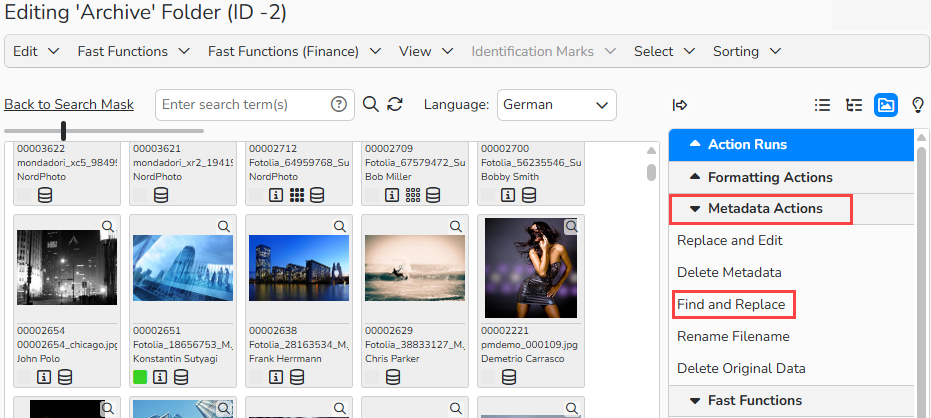Open the Select dropdown menu
The height and width of the screenshot is (418, 931).
coord(664,51)
